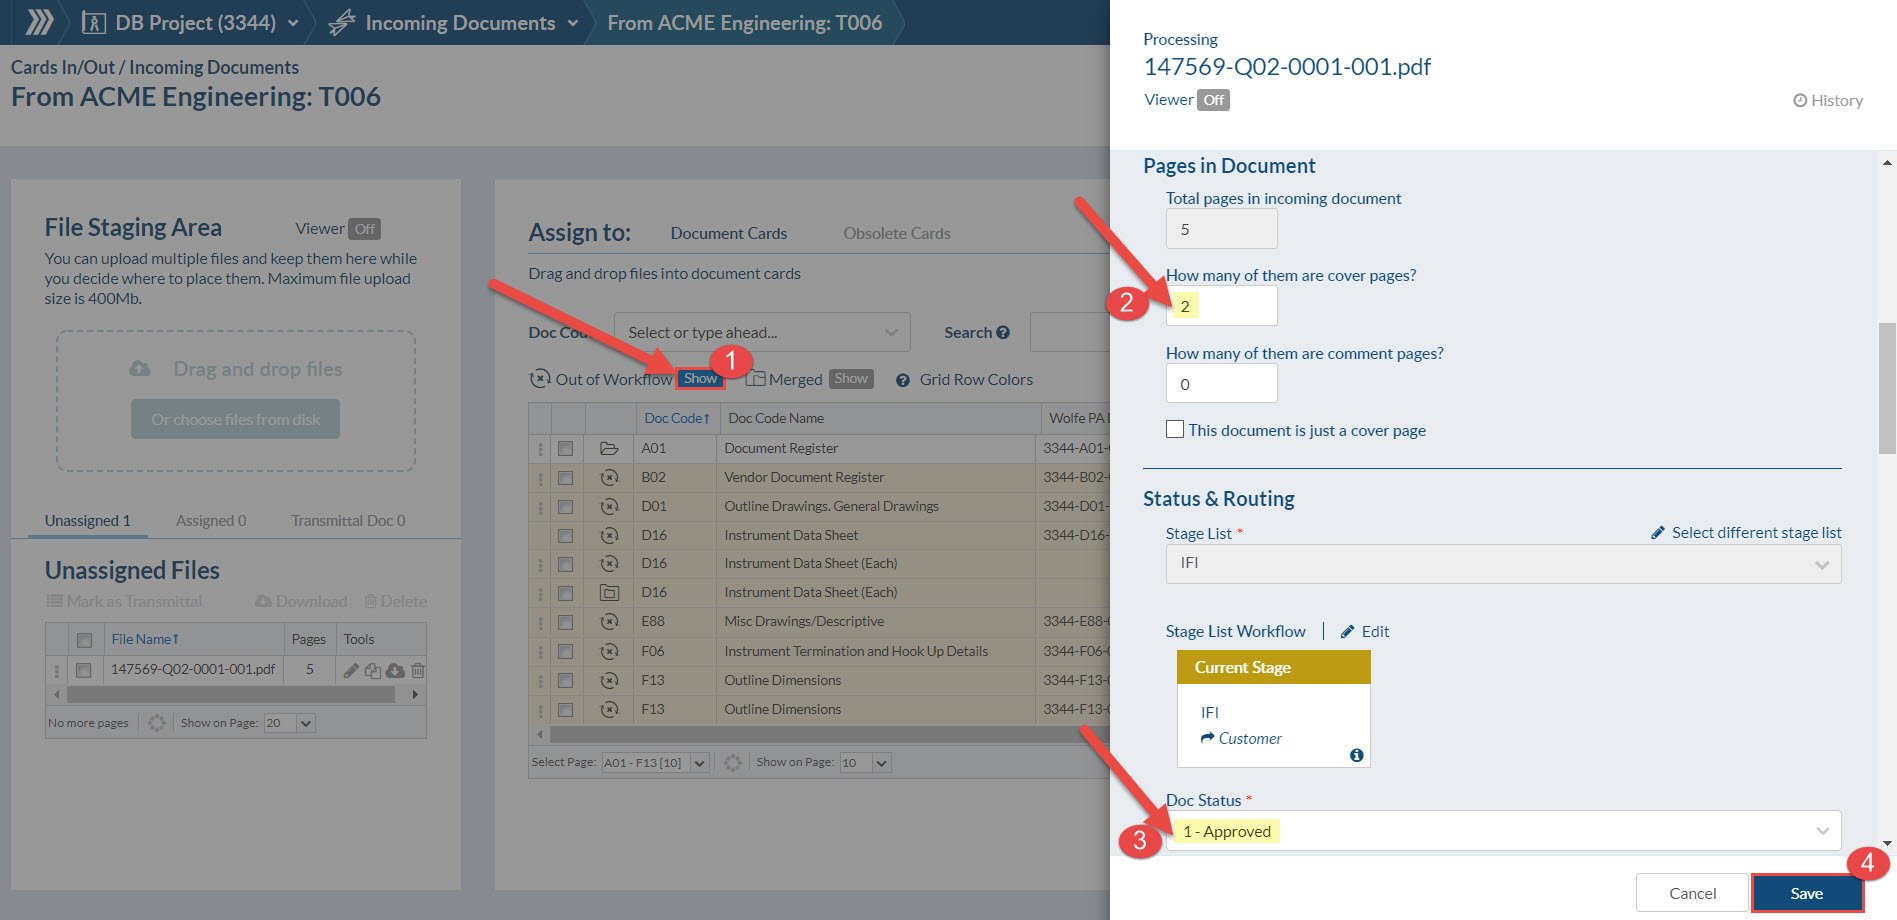Click out-of-workflow icon on F06 row
This screenshot has height=920, width=1897.
[609, 652]
